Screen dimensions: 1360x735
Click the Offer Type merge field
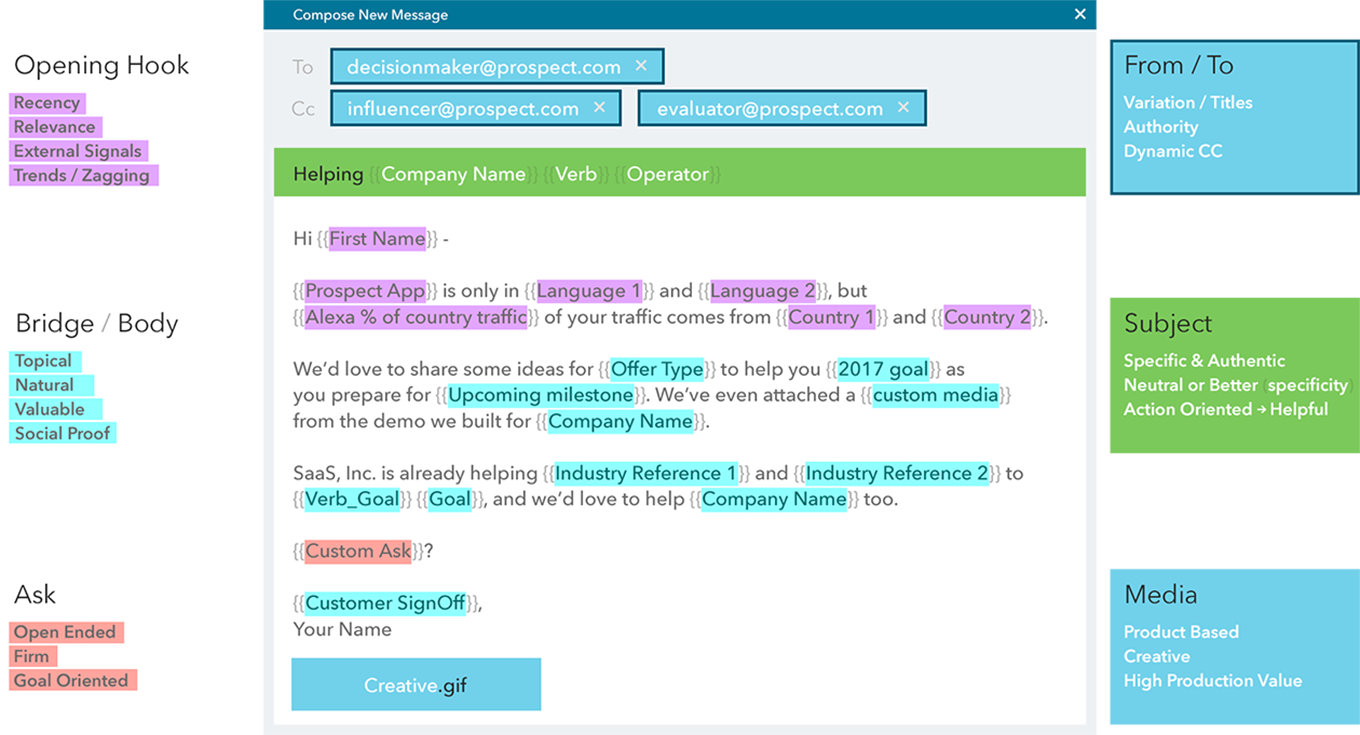[657, 369]
